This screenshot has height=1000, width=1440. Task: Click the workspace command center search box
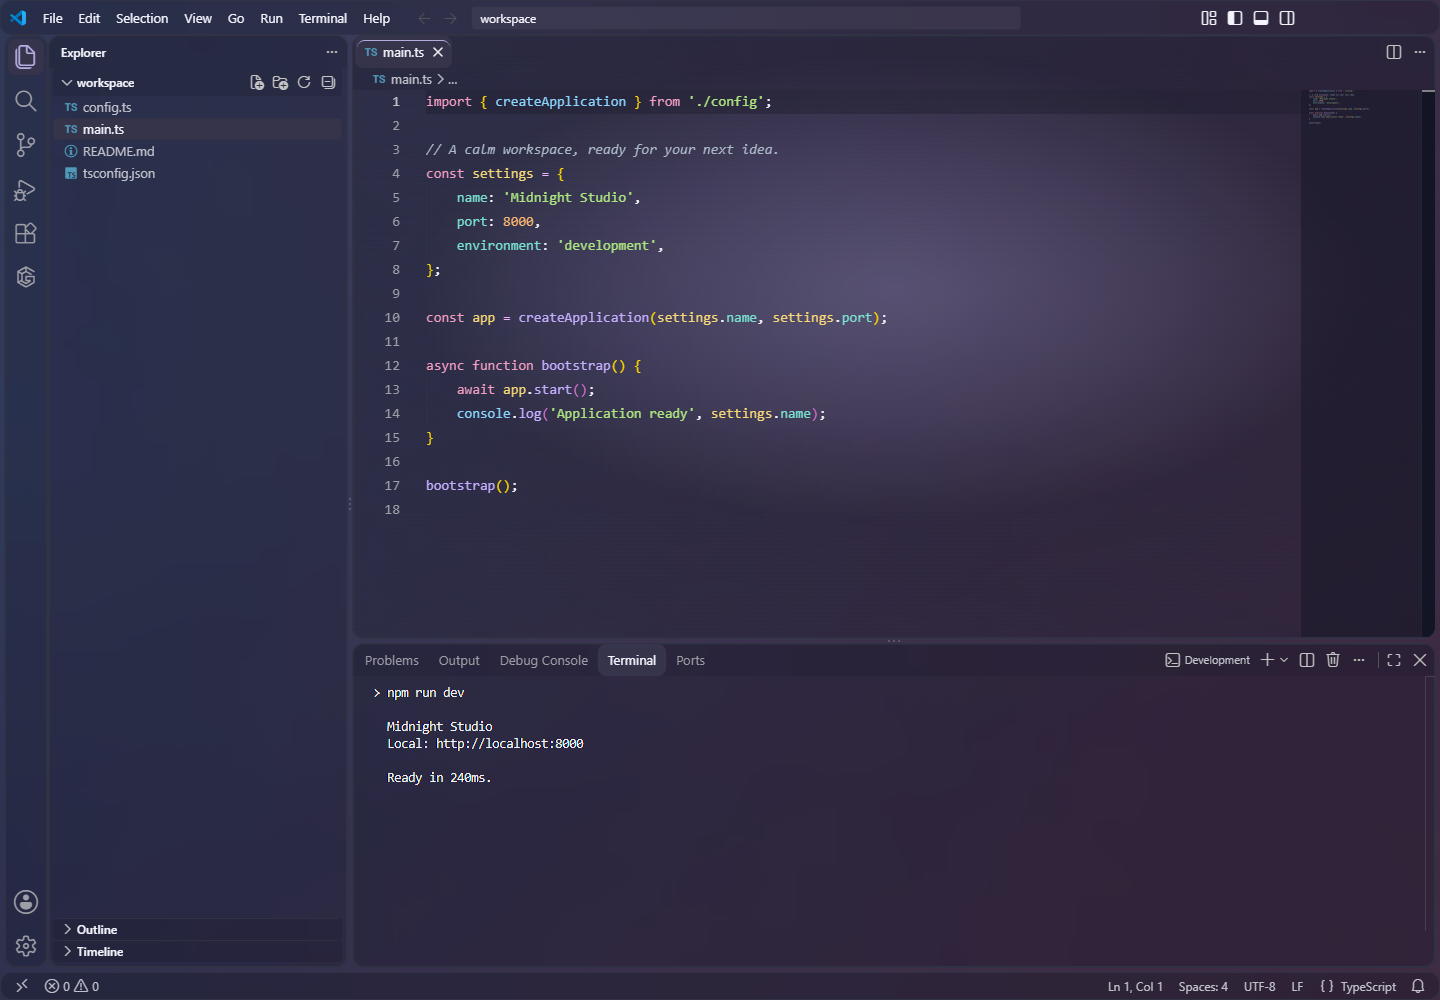[746, 18]
